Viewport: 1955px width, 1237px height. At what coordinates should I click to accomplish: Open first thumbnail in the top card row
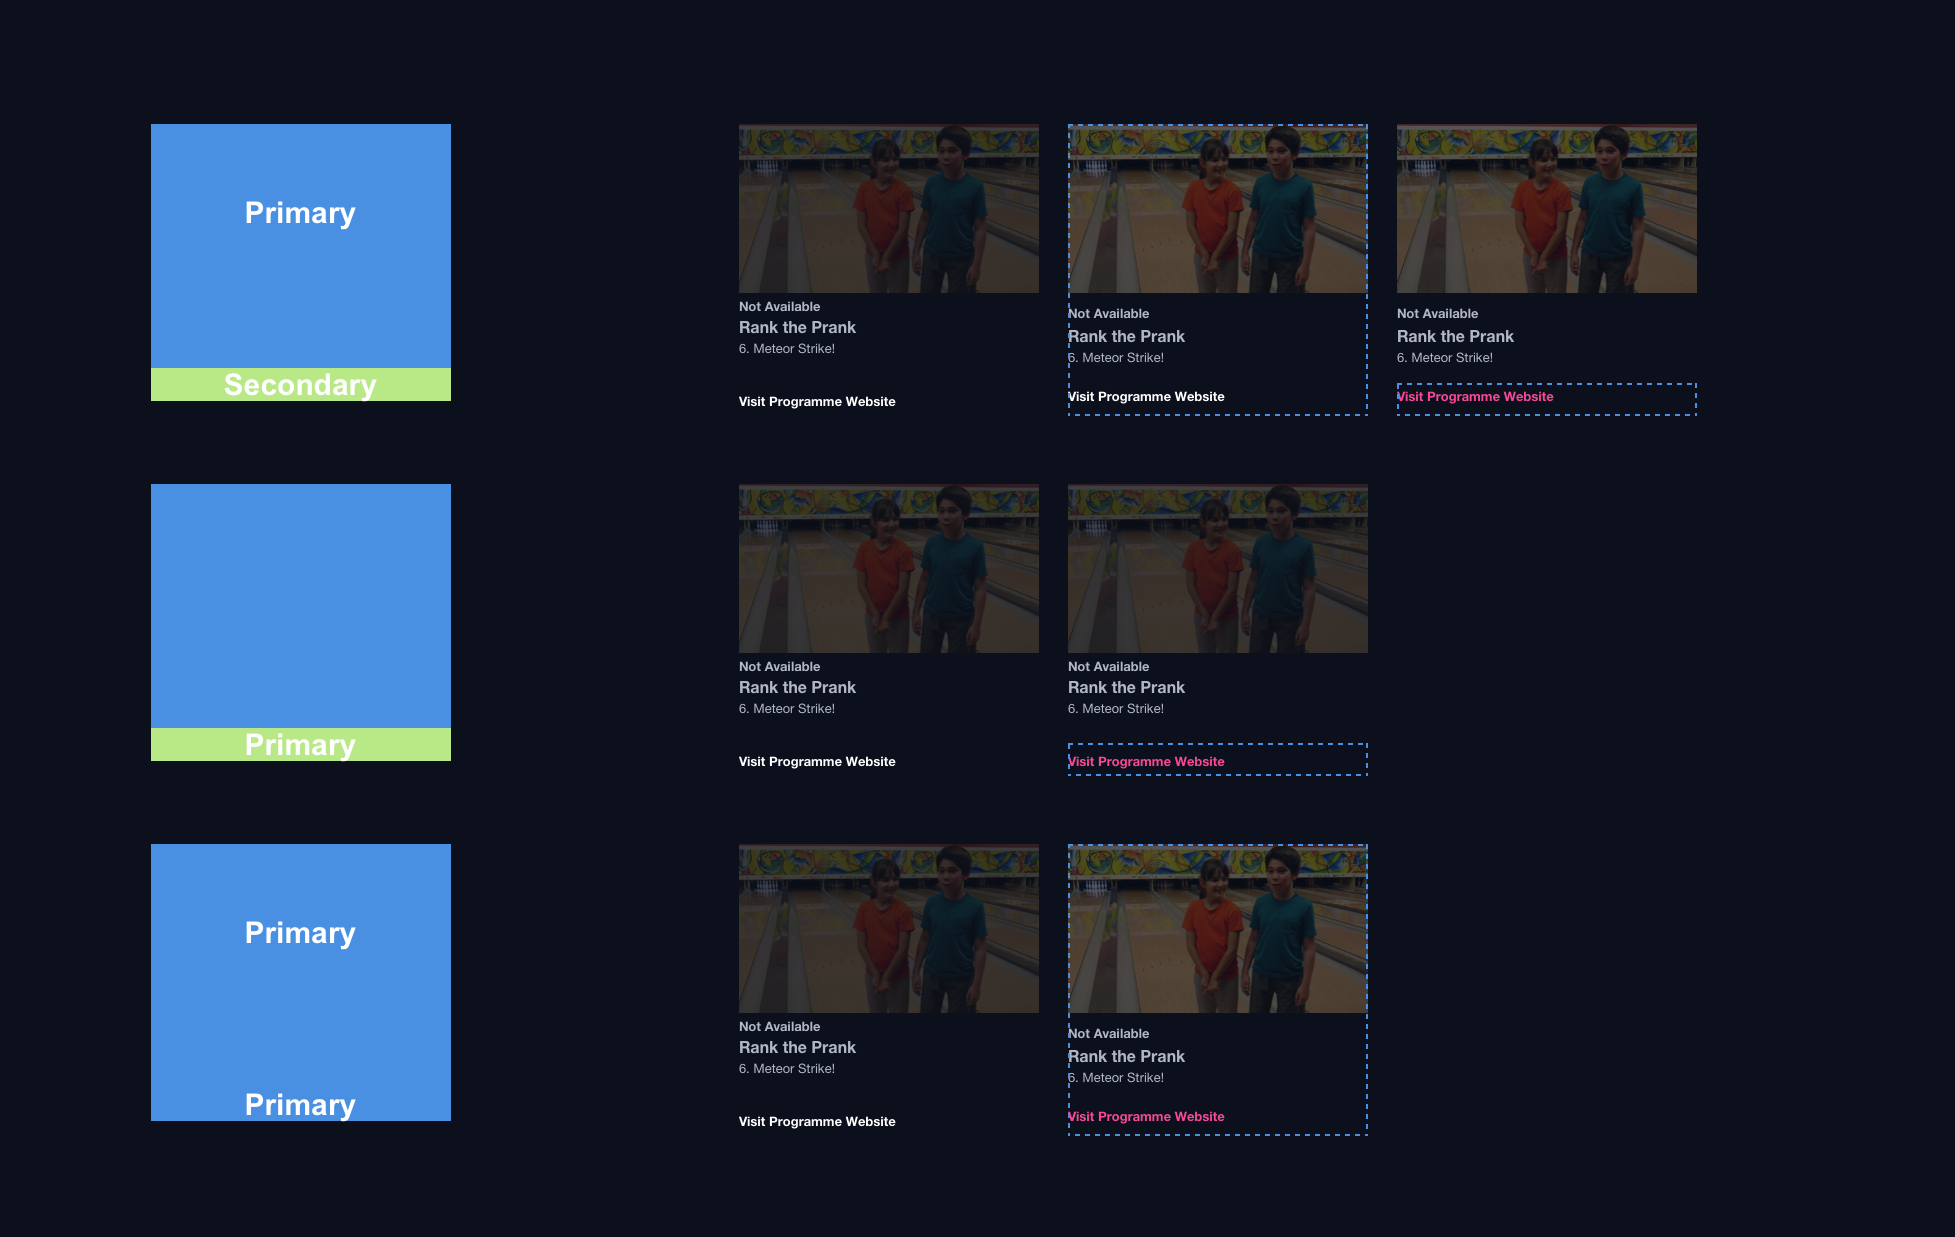pyautogui.click(x=888, y=208)
